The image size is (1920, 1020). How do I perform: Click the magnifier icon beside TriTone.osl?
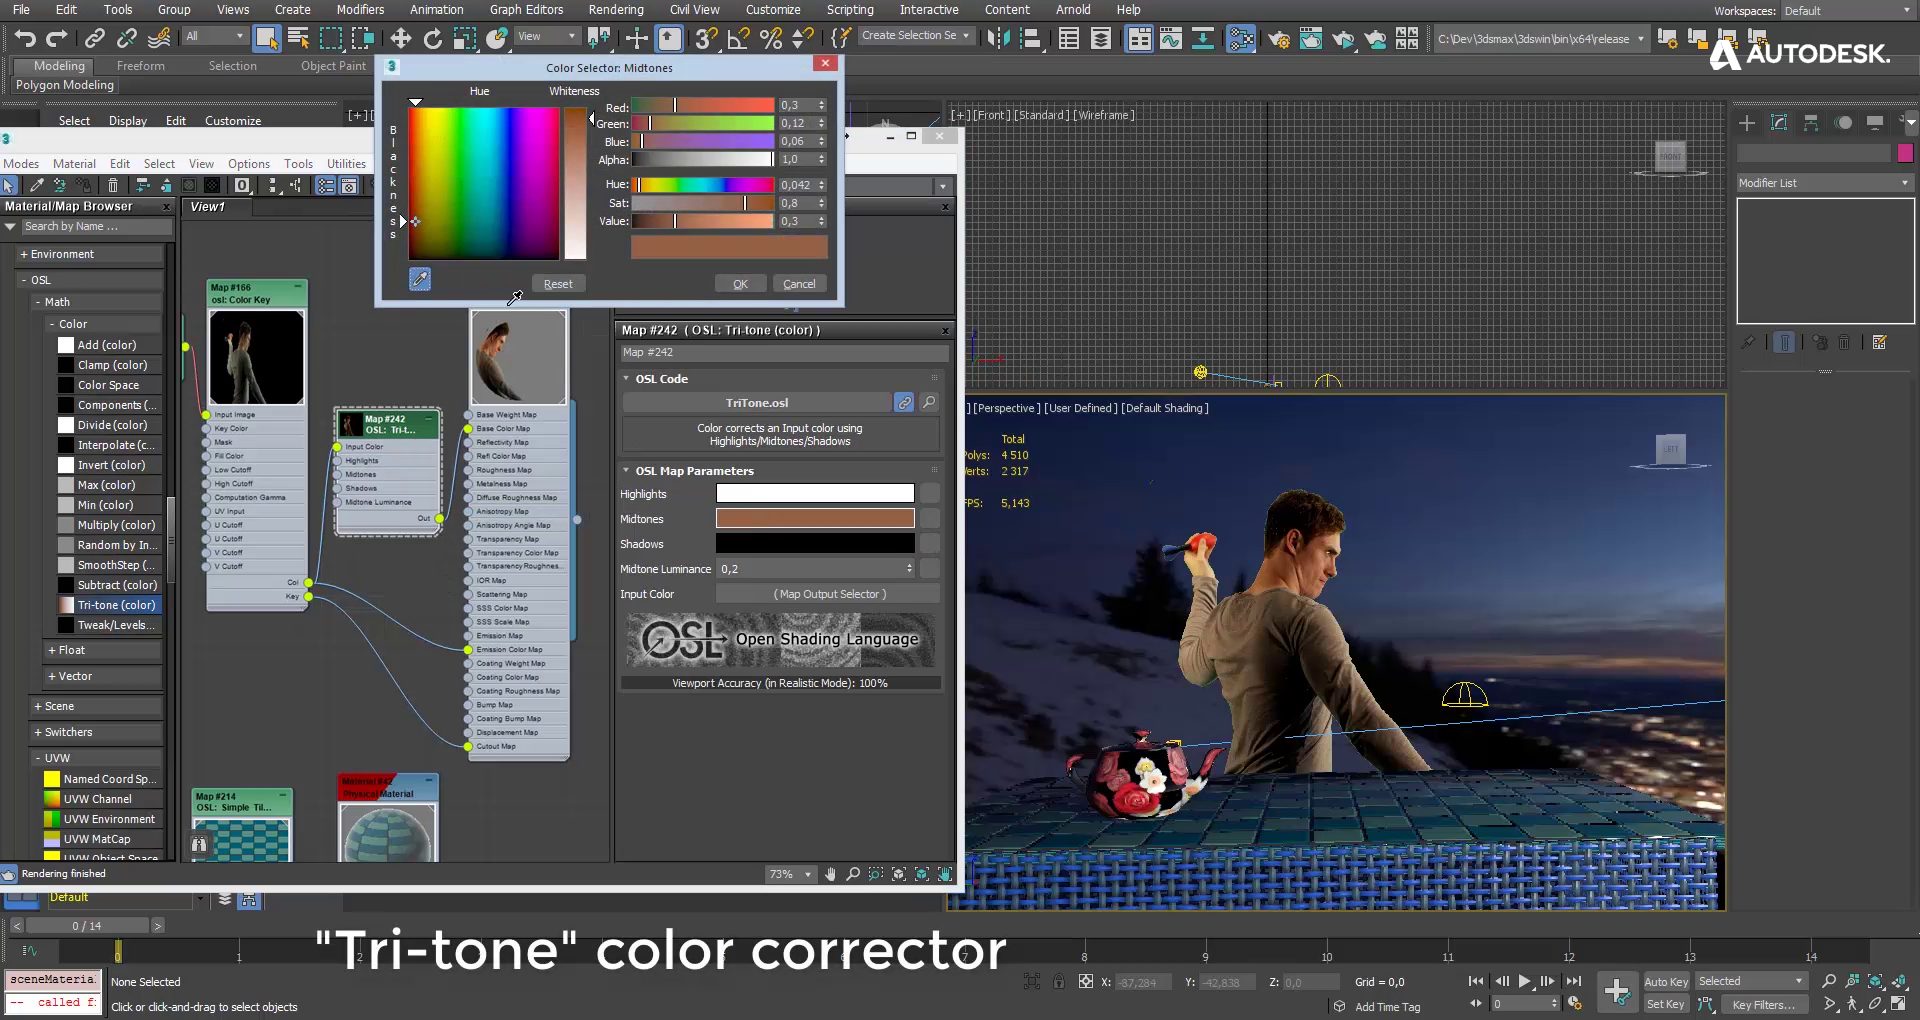[x=929, y=402]
